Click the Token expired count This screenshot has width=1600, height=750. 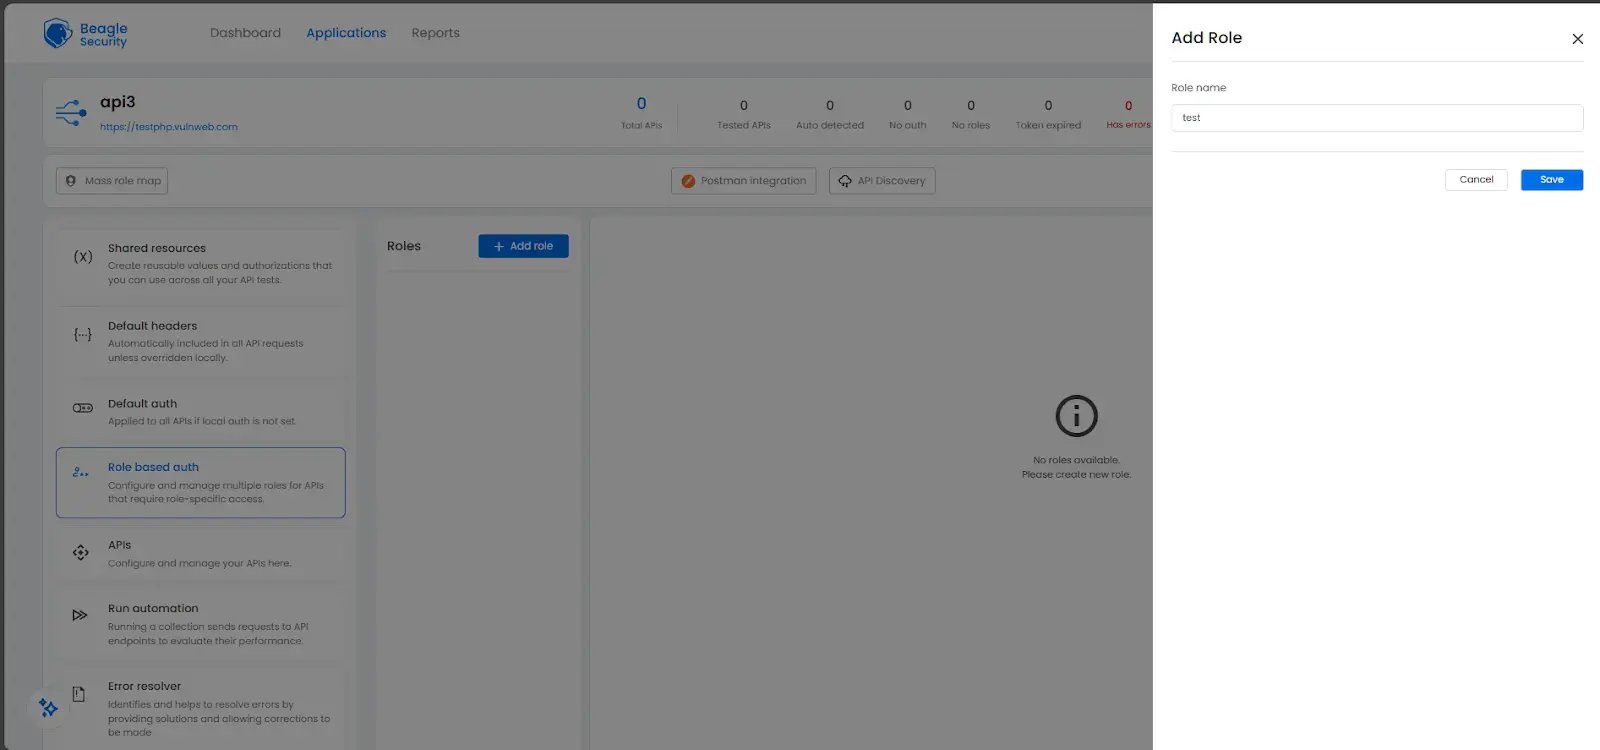pos(1048,105)
